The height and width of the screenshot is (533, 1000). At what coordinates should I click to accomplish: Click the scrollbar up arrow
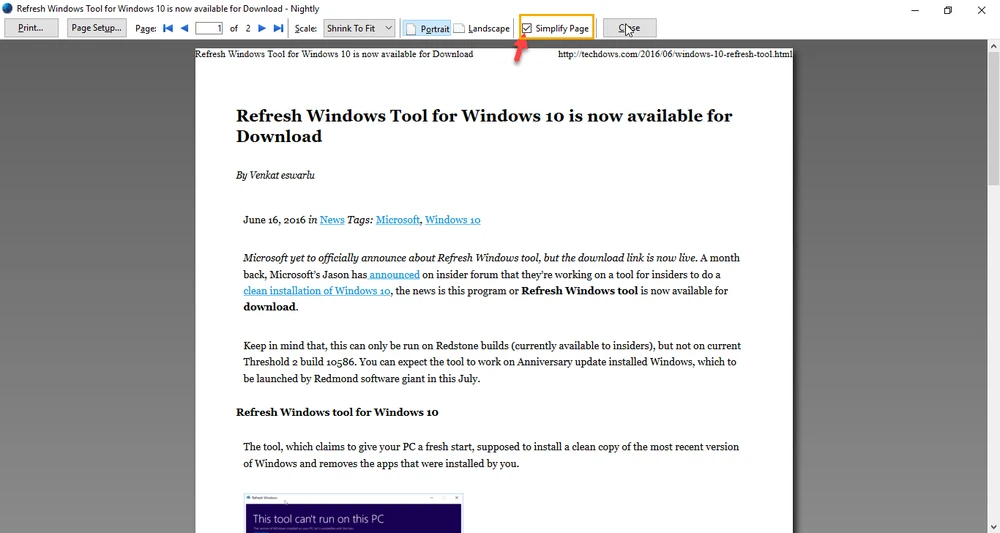click(994, 46)
